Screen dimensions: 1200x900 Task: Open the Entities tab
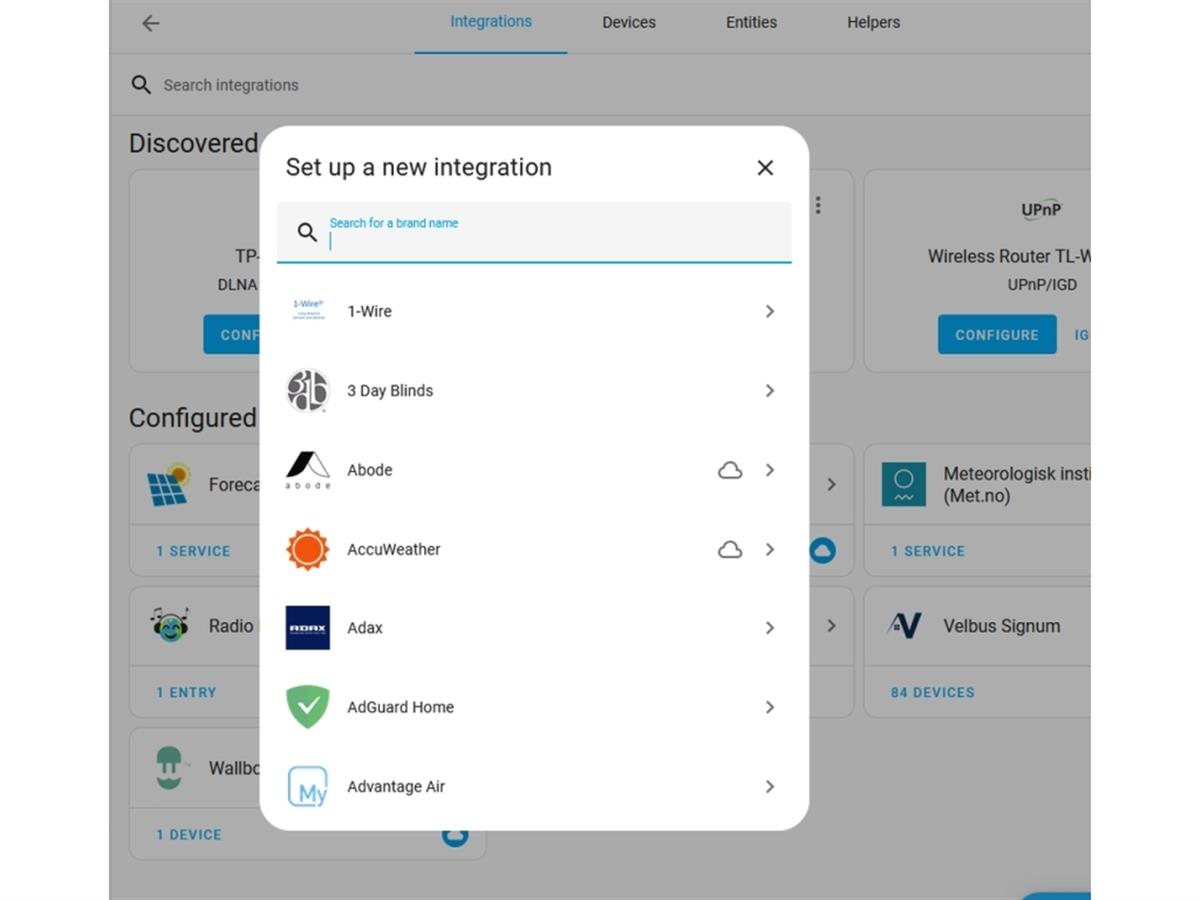pos(751,22)
